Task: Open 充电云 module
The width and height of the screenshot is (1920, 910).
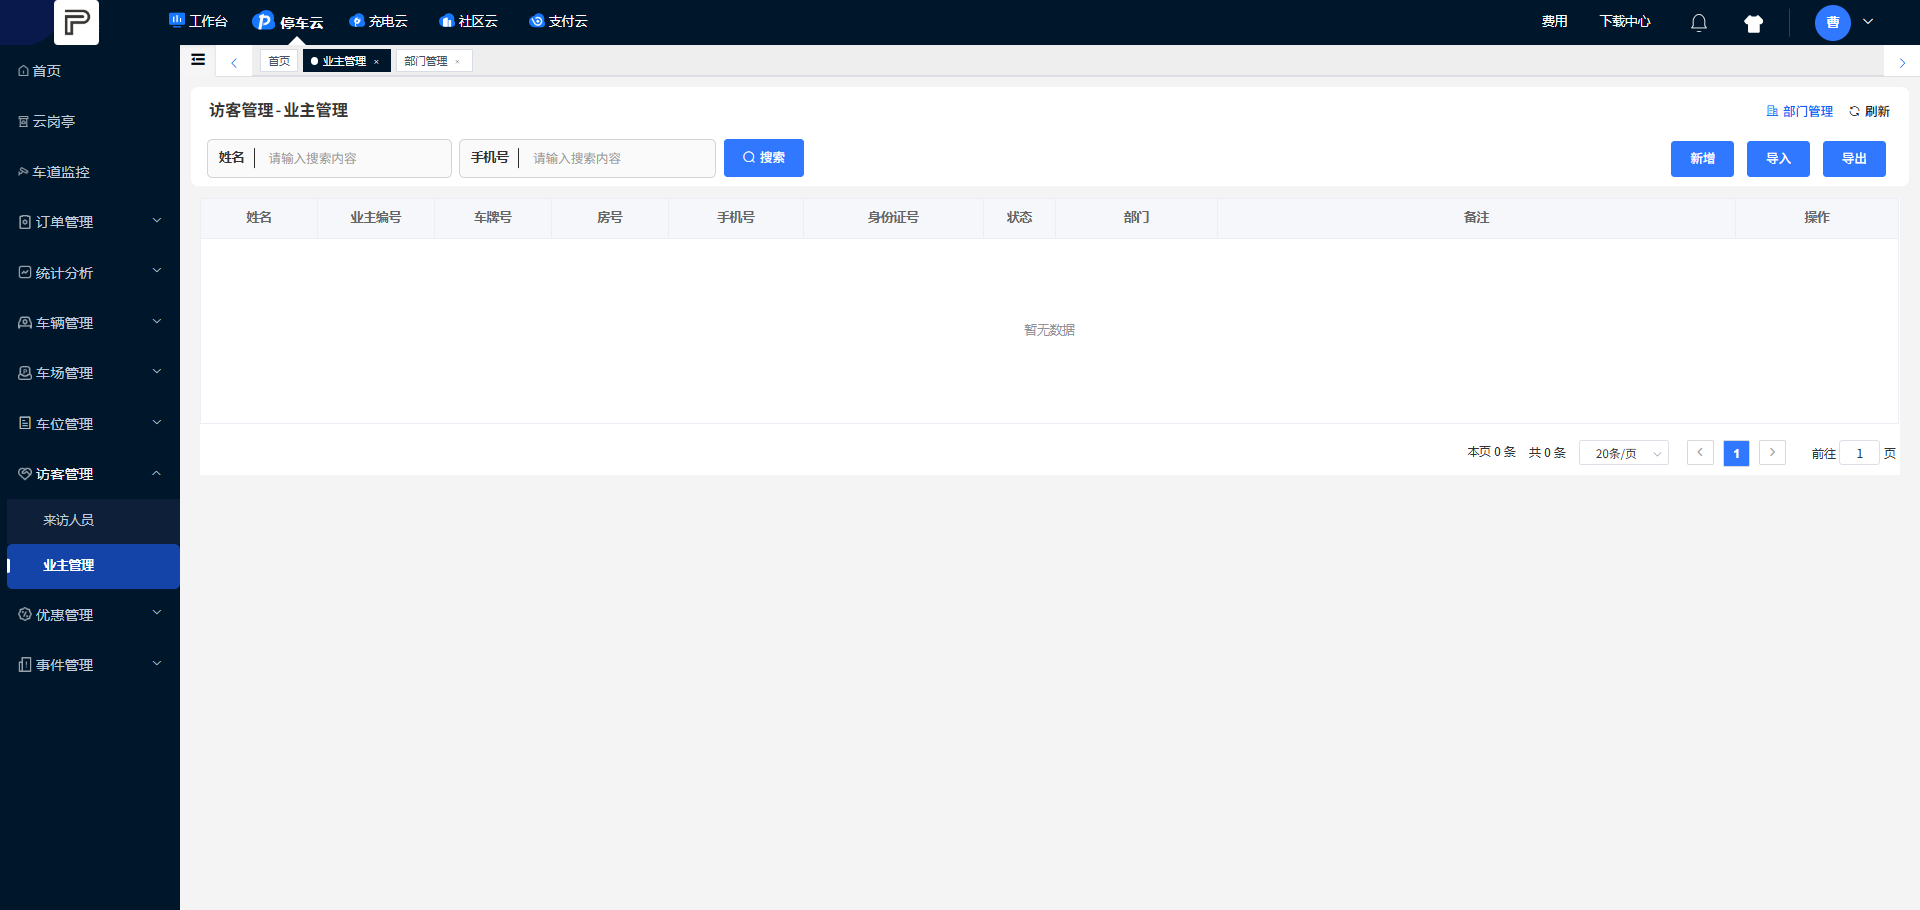Action: [378, 21]
